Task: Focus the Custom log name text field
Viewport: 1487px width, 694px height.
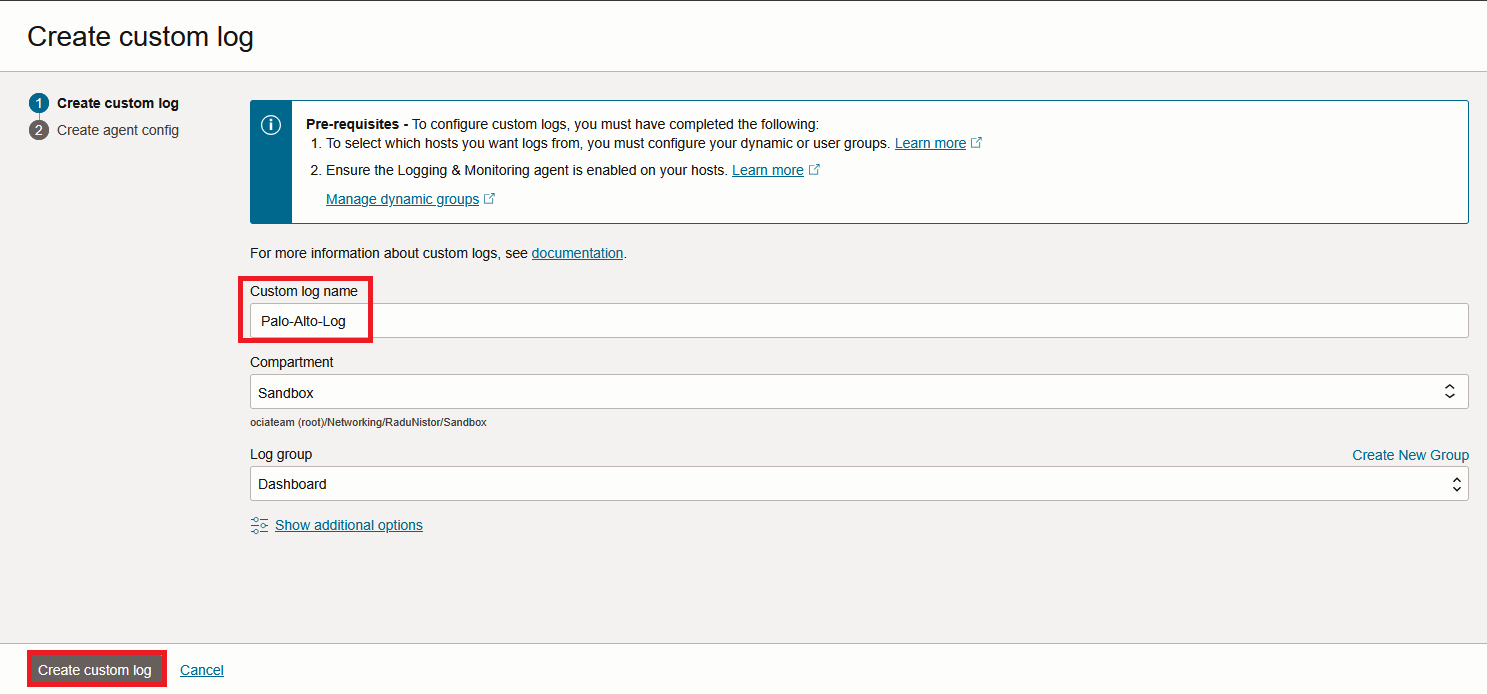Action: pos(858,321)
